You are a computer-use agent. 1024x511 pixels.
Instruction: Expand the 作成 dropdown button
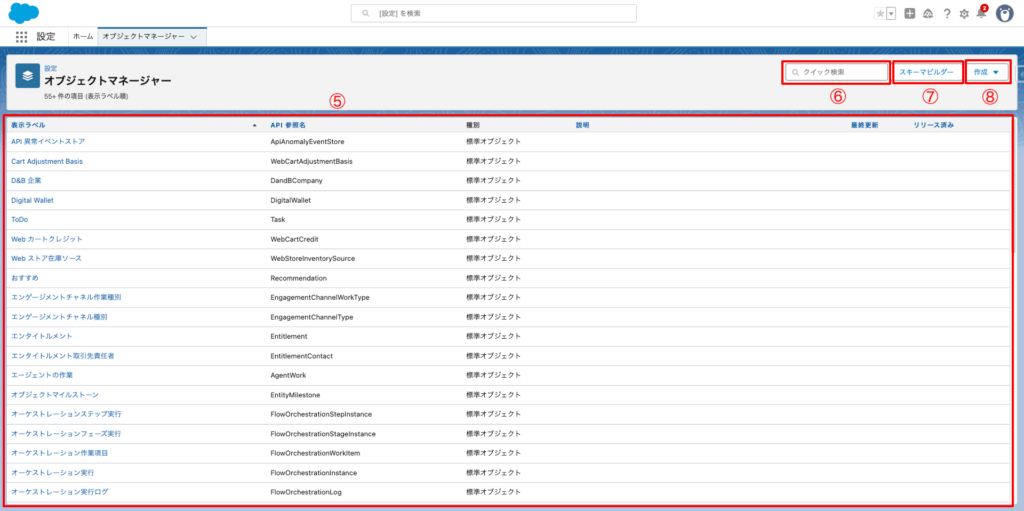[987, 72]
